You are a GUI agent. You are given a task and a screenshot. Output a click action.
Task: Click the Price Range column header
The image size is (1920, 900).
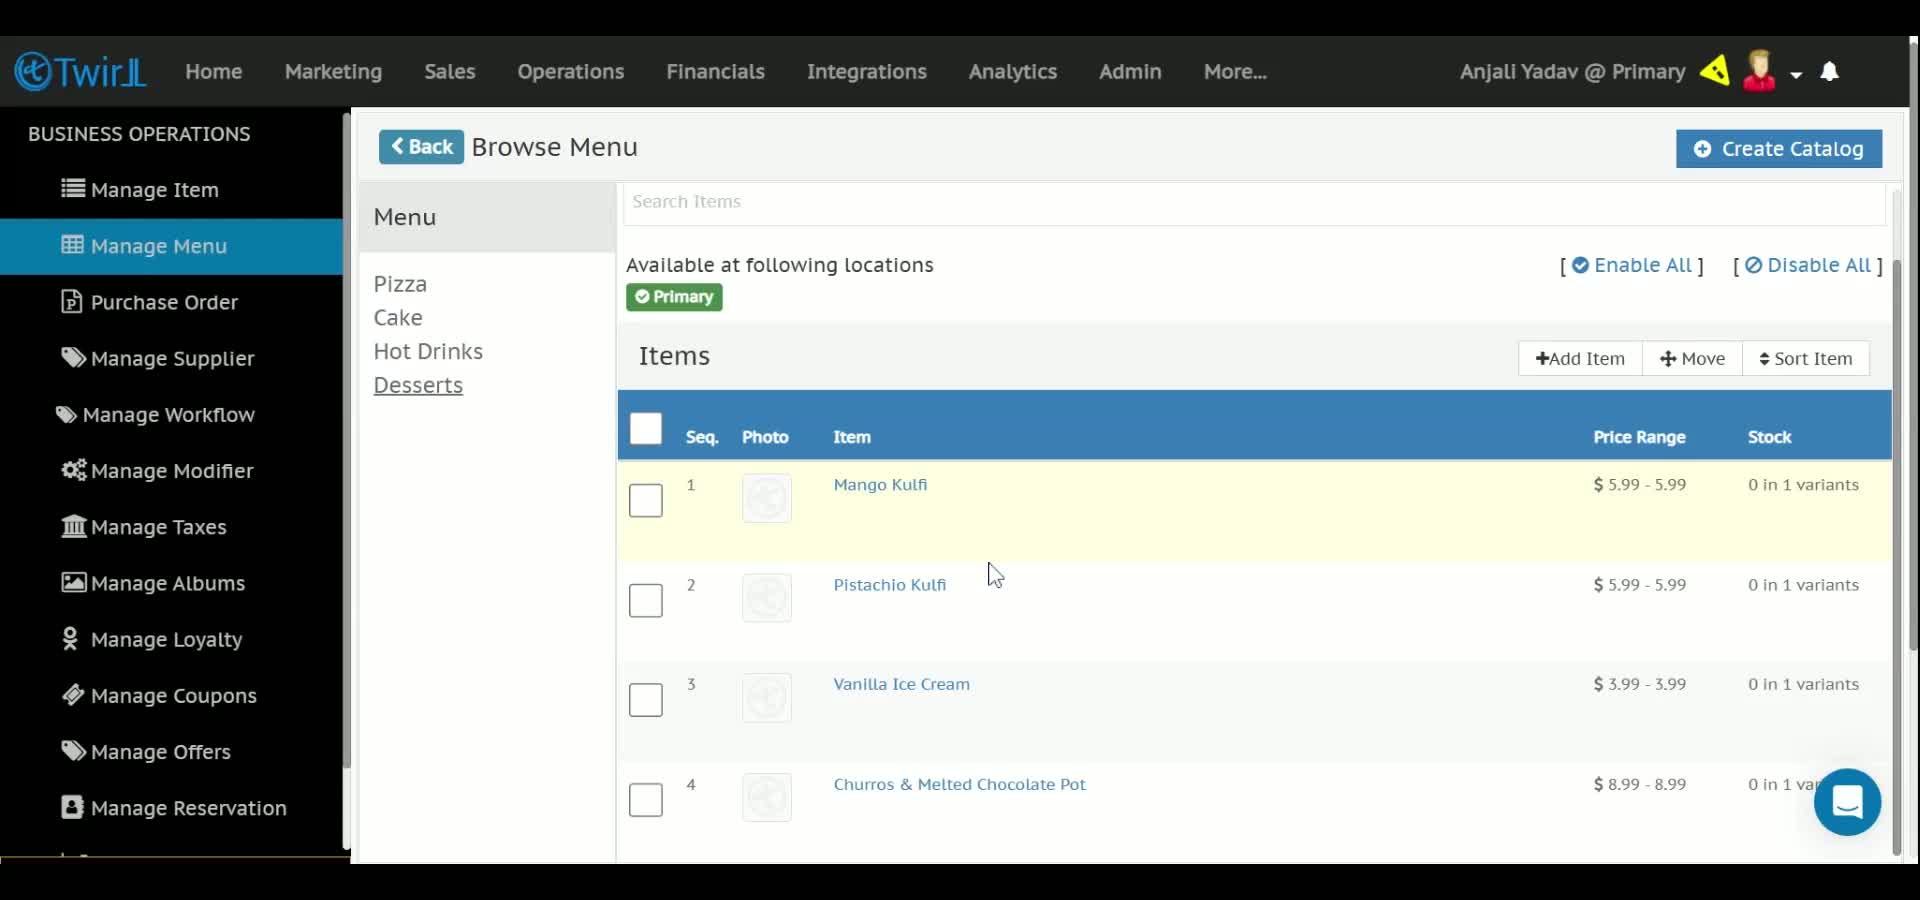[1639, 437]
